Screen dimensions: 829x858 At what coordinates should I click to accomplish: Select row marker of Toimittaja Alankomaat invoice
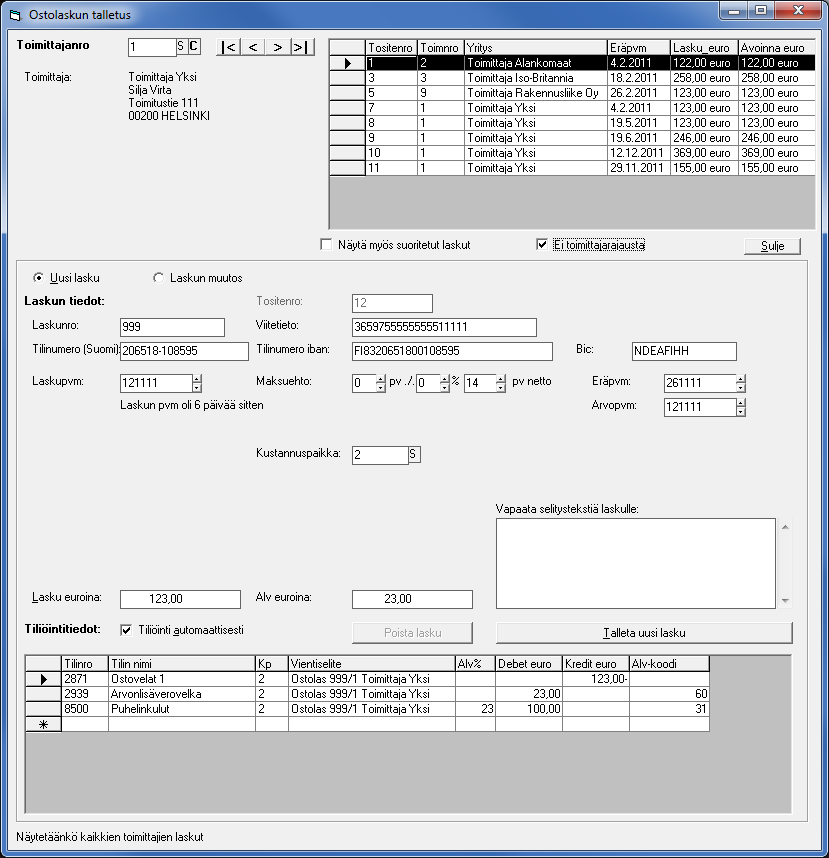pyautogui.click(x=347, y=63)
